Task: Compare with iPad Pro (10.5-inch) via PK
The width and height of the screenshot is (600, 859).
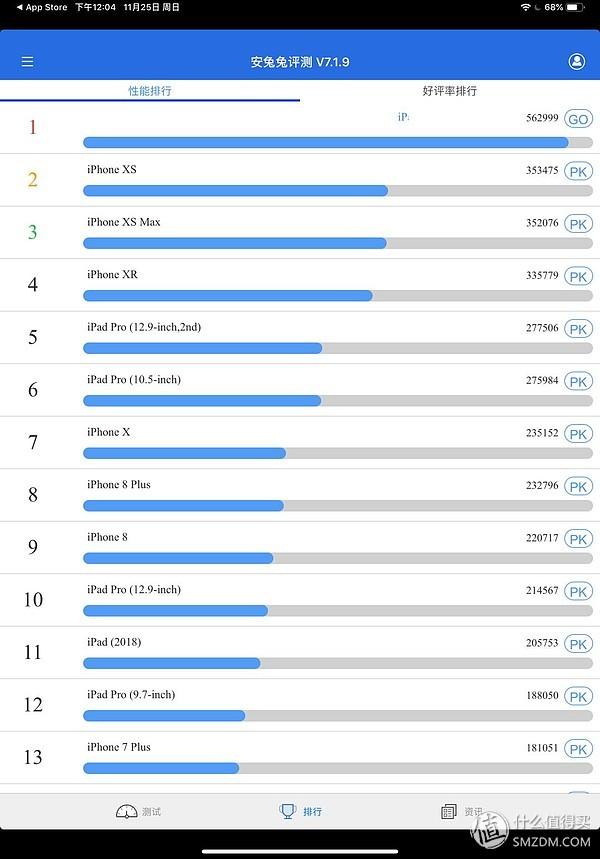Action: tap(578, 381)
